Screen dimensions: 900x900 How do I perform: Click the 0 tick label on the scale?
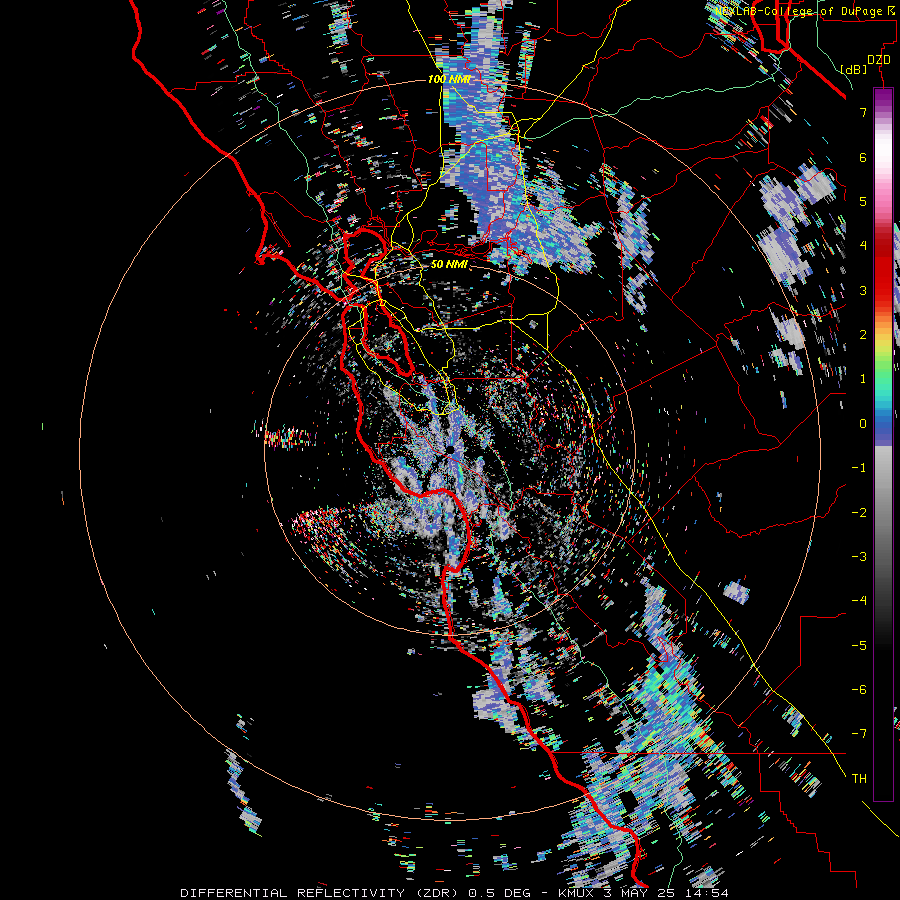[863, 424]
